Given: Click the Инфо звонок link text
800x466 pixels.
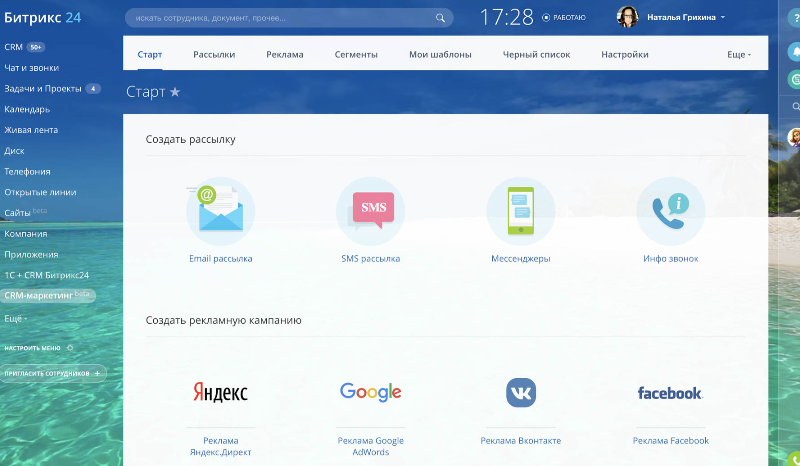Looking at the screenshot, I should tap(670, 259).
